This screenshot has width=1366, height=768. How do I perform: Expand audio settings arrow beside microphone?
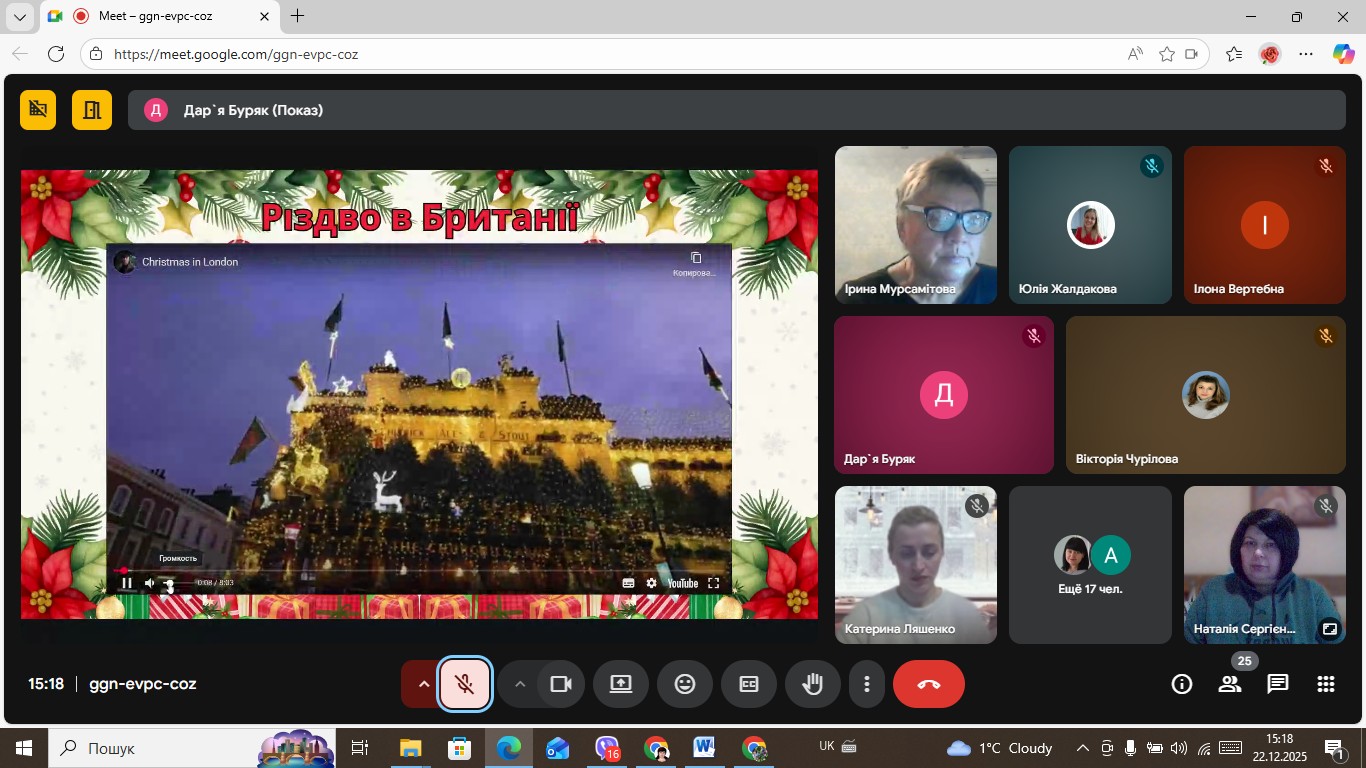pyautogui.click(x=423, y=684)
